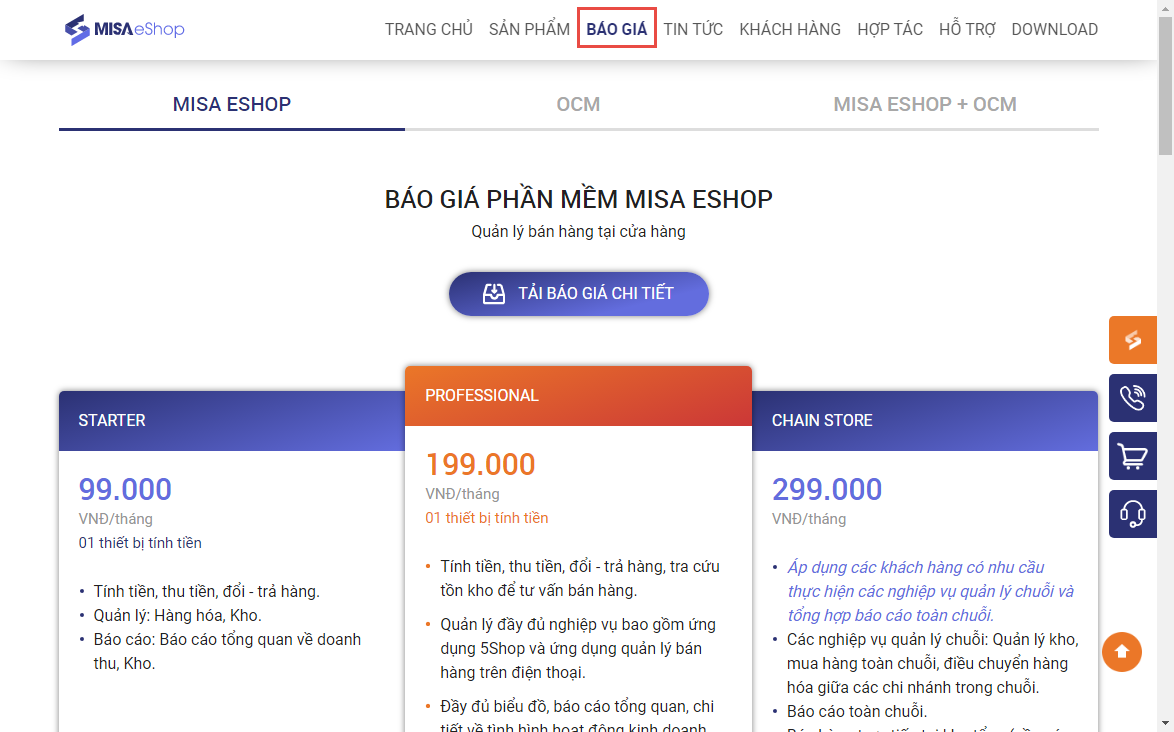Open KHÁCH HÀNG in the navigation

tap(790, 29)
